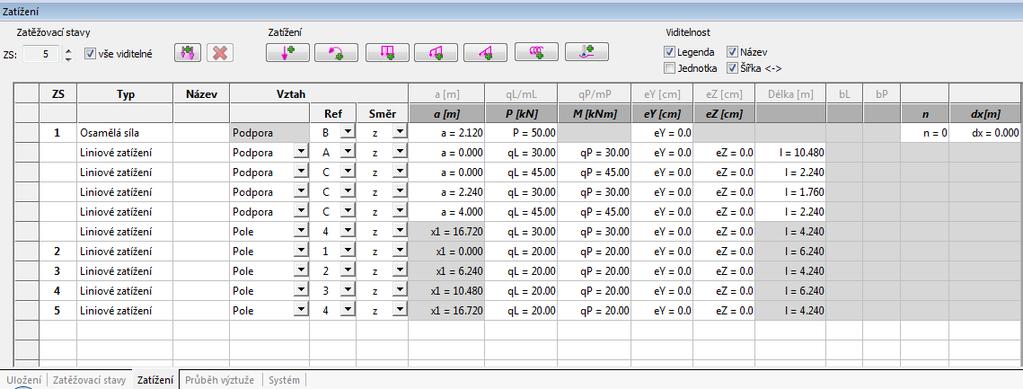Open Směr dropdown in Osamělá síla row

click(x=399, y=132)
